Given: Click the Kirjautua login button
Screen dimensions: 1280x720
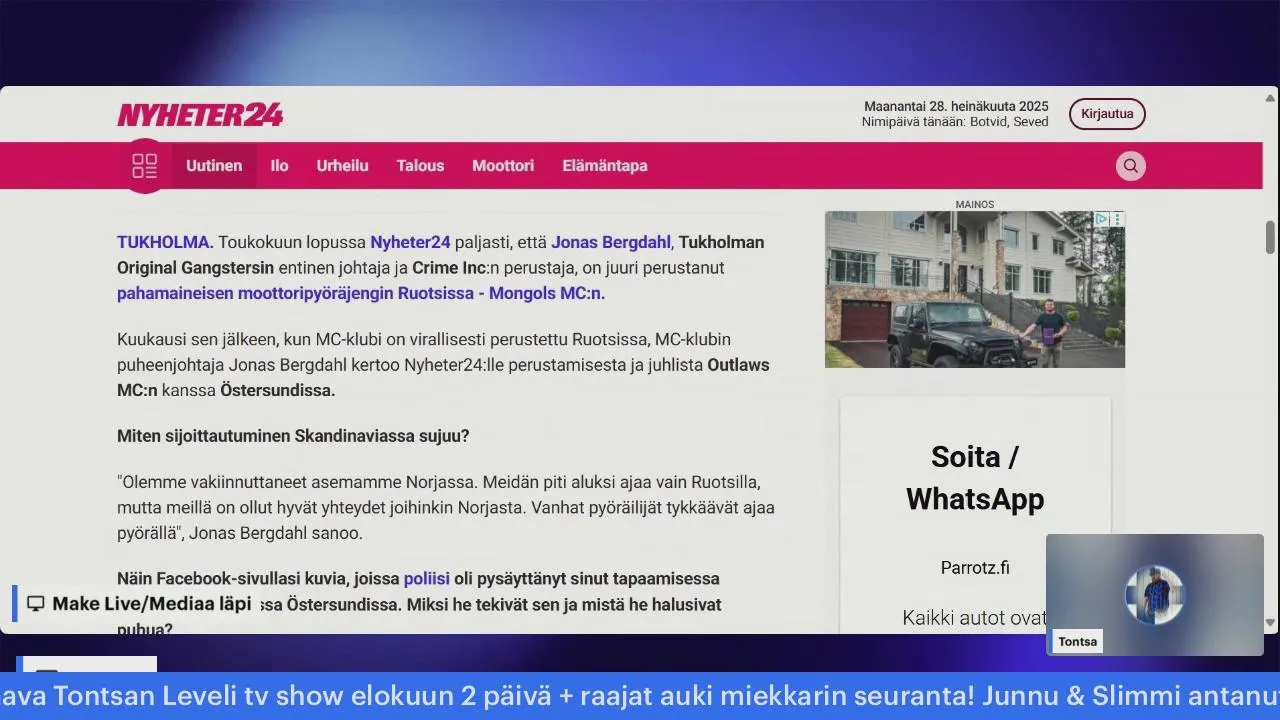Looking at the screenshot, I should (1107, 114).
